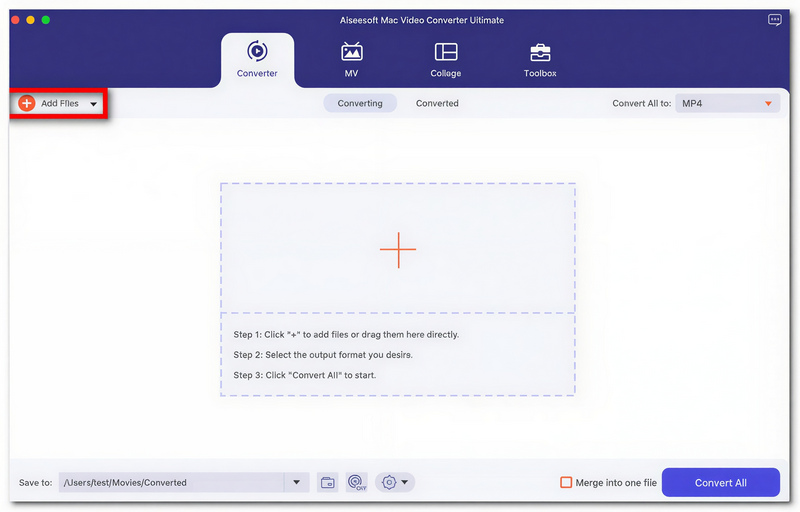Open the Converter tab

[x=257, y=60]
